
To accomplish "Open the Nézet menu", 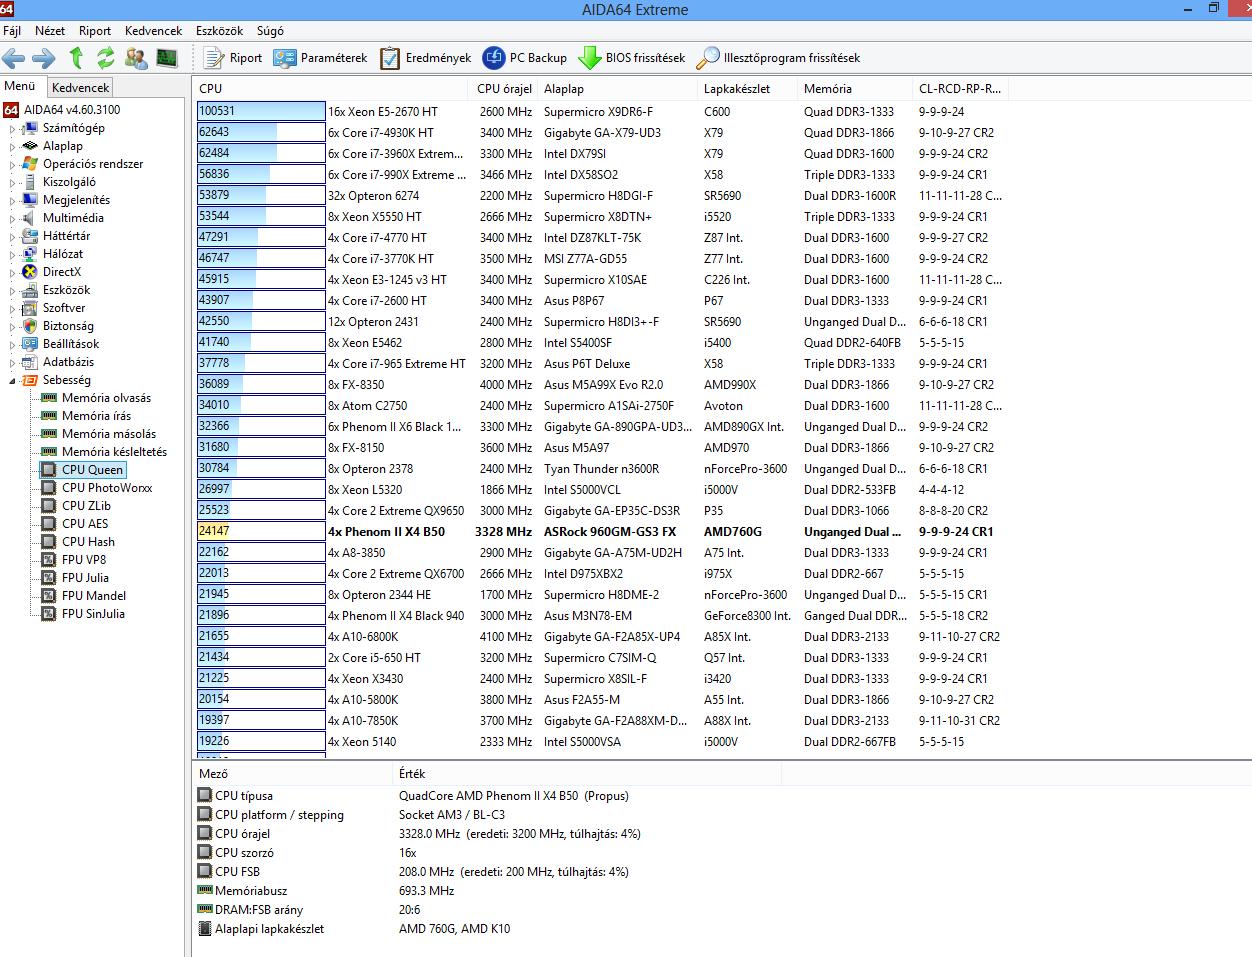I will click(50, 31).
